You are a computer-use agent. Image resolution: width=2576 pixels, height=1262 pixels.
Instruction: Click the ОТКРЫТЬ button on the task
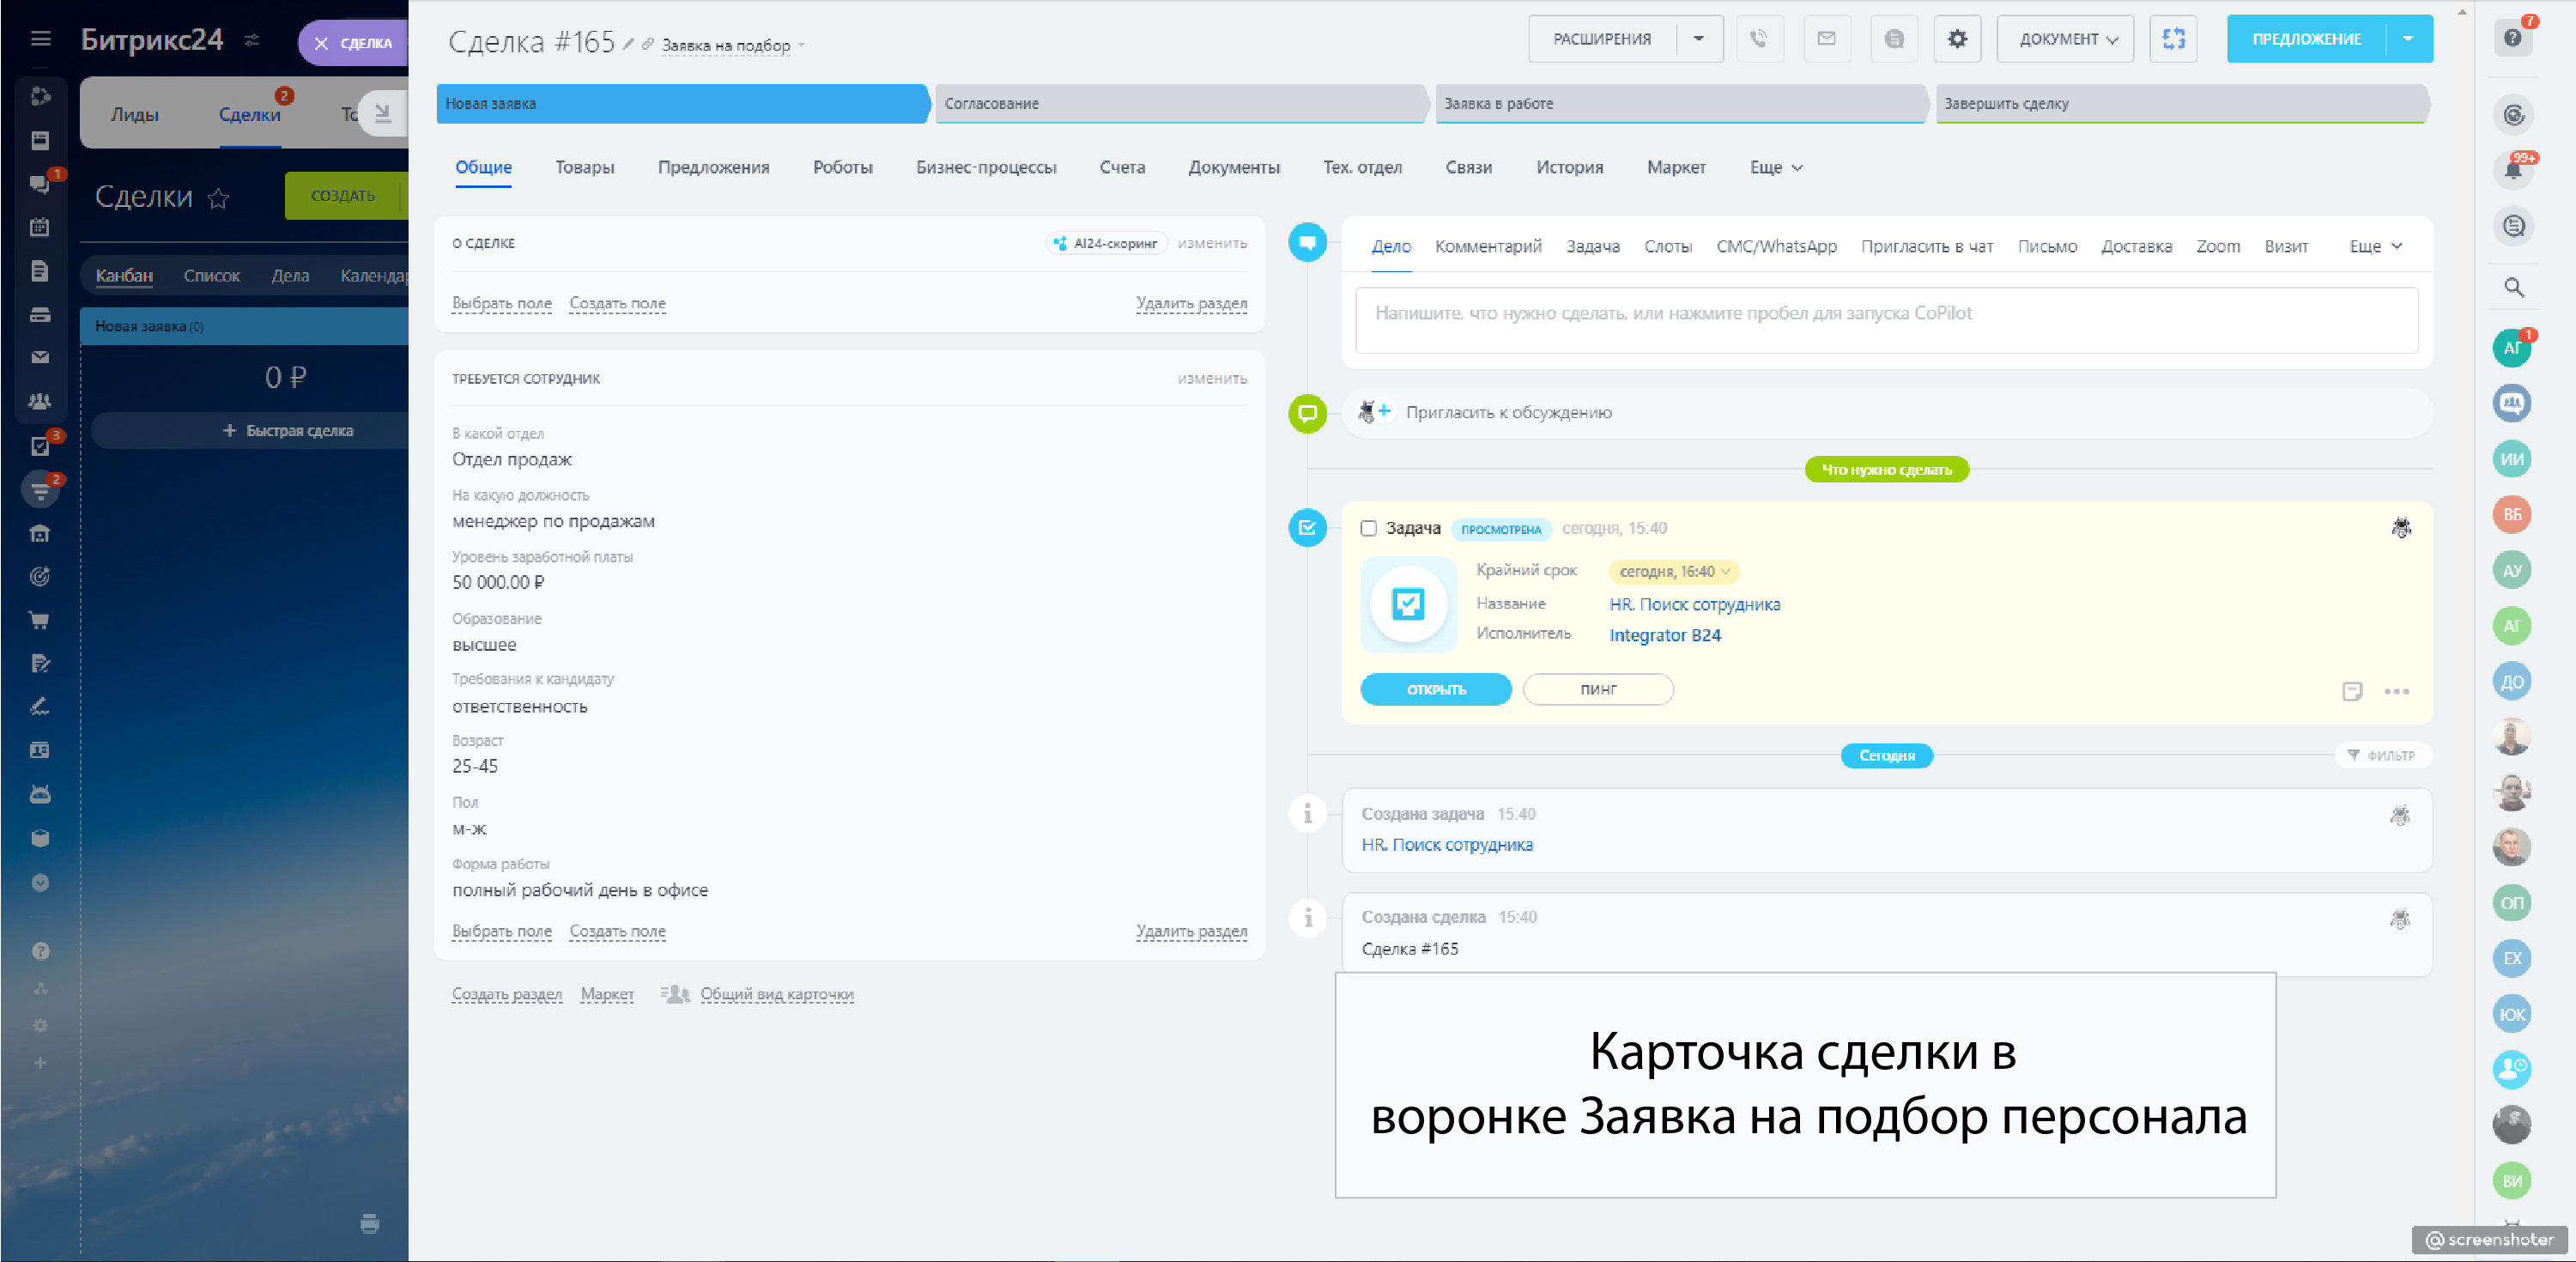coord(1435,689)
